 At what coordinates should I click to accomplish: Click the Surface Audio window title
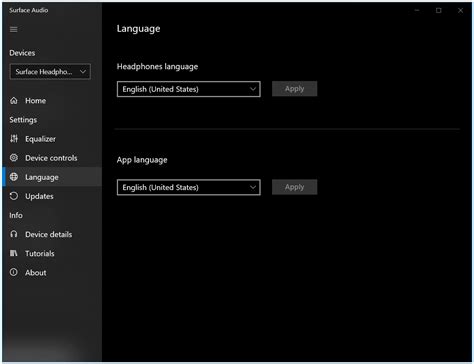coord(29,10)
